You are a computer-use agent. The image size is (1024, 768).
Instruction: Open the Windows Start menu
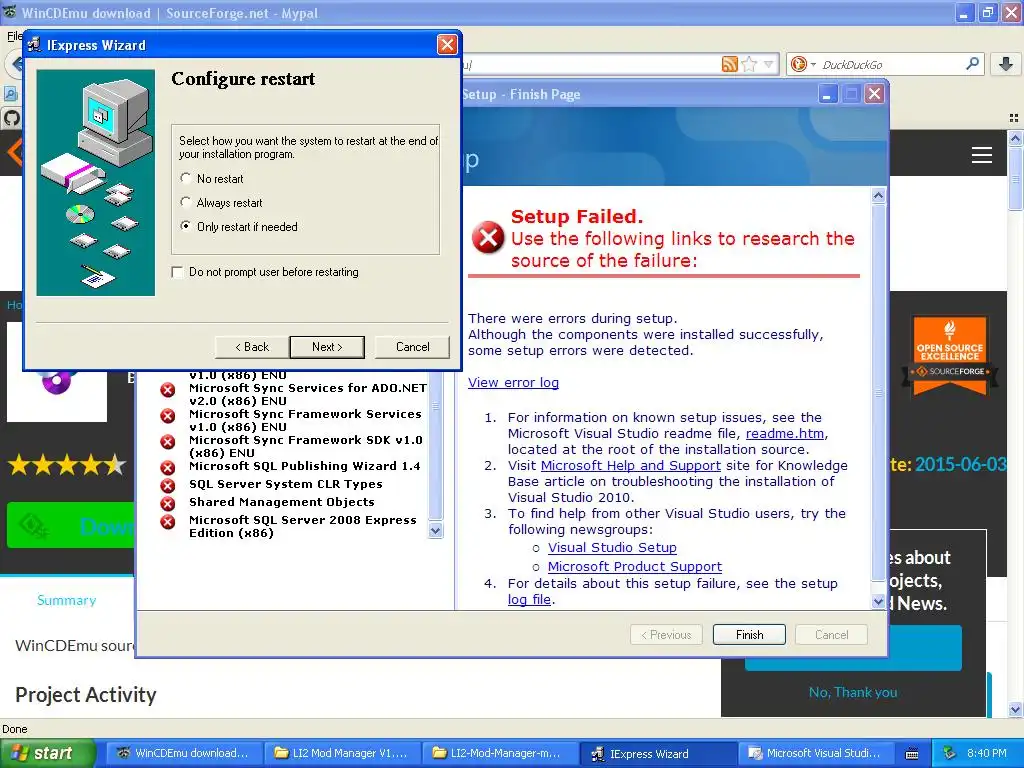pyautogui.click(x=47, y=753)
